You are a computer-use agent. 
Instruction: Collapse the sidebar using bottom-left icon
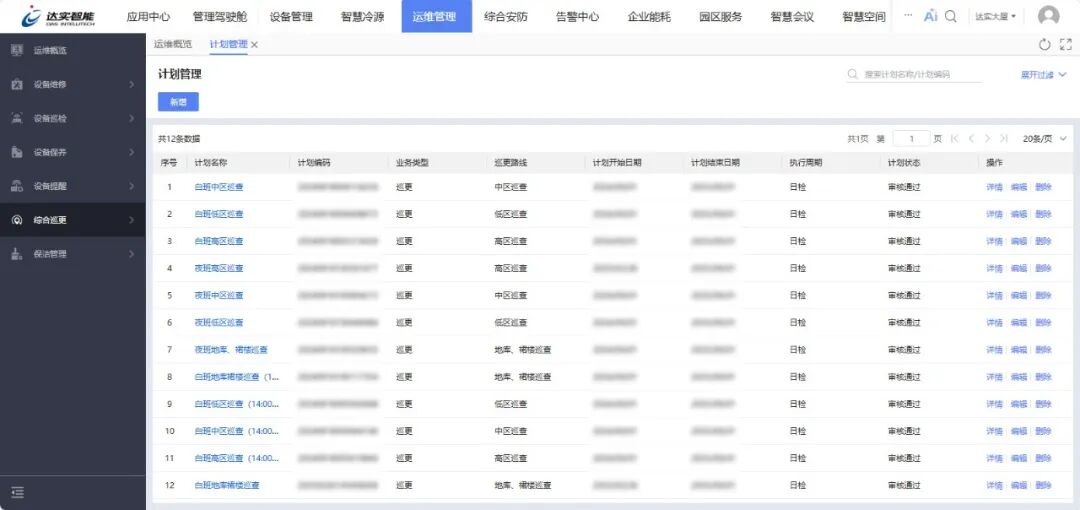18,492
